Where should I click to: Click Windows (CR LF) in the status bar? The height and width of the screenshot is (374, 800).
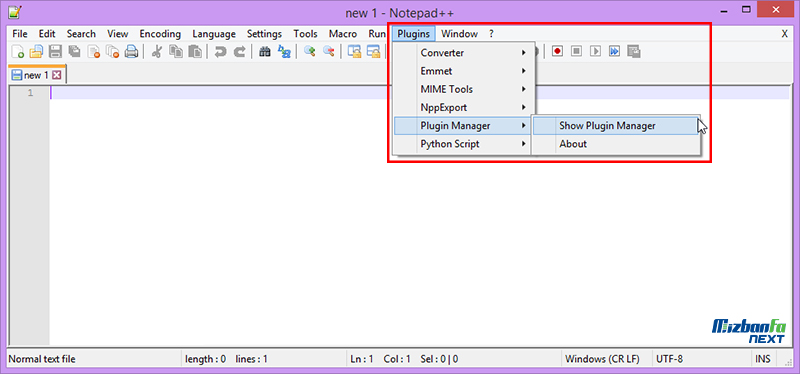point(602,359)
